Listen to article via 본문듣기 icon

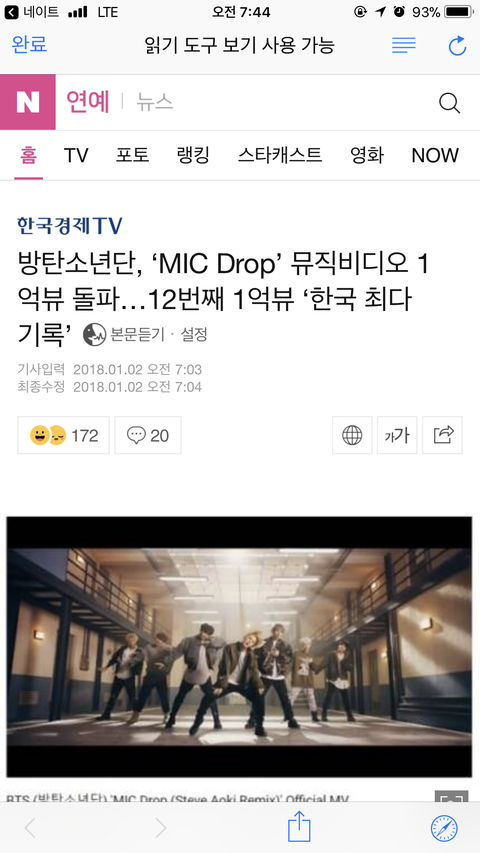(124, 334)
